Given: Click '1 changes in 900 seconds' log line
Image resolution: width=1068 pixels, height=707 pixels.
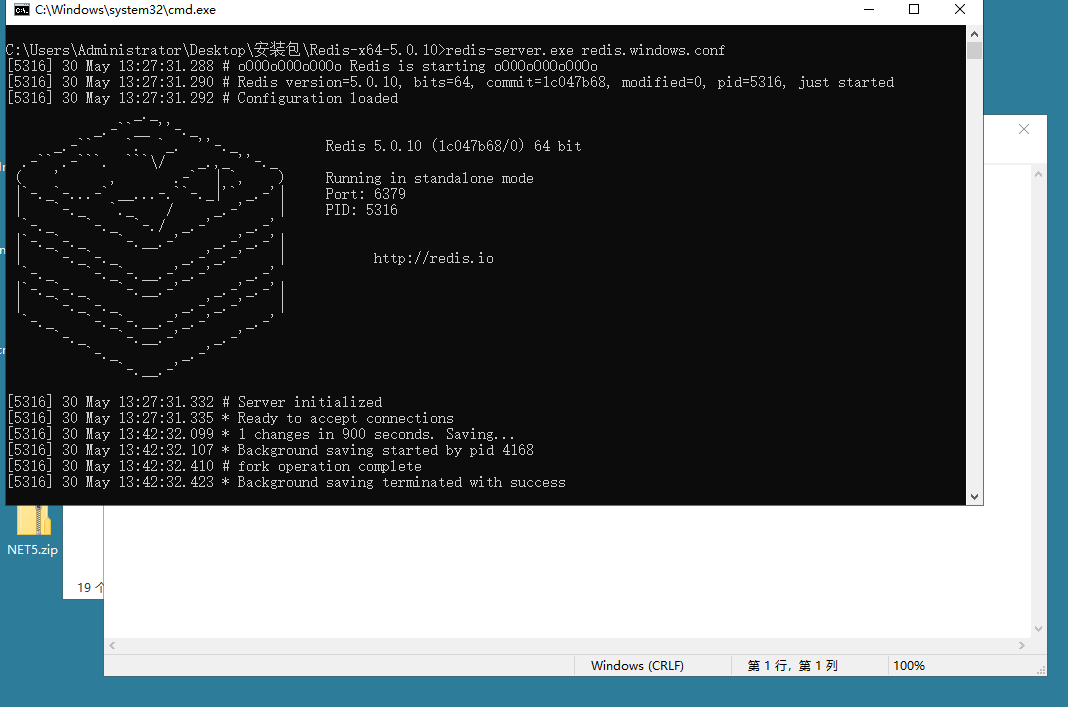Looking at the screenshot, I should coord(261,435).
